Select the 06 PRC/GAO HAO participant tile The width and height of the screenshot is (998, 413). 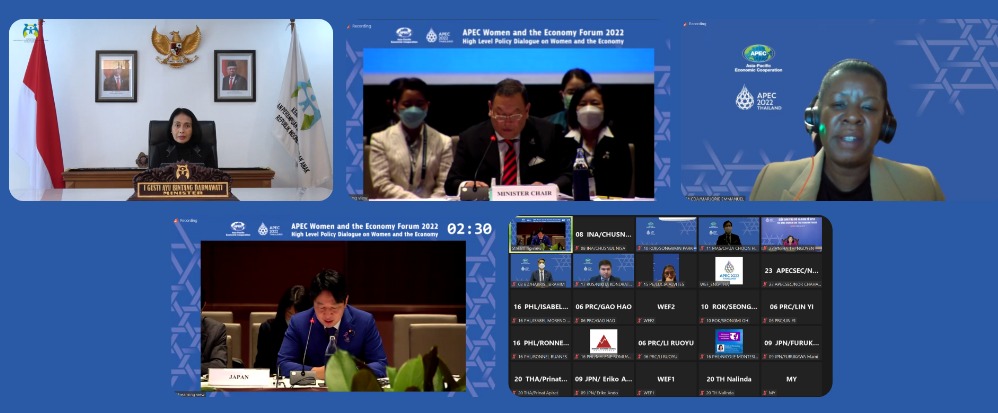603,307
